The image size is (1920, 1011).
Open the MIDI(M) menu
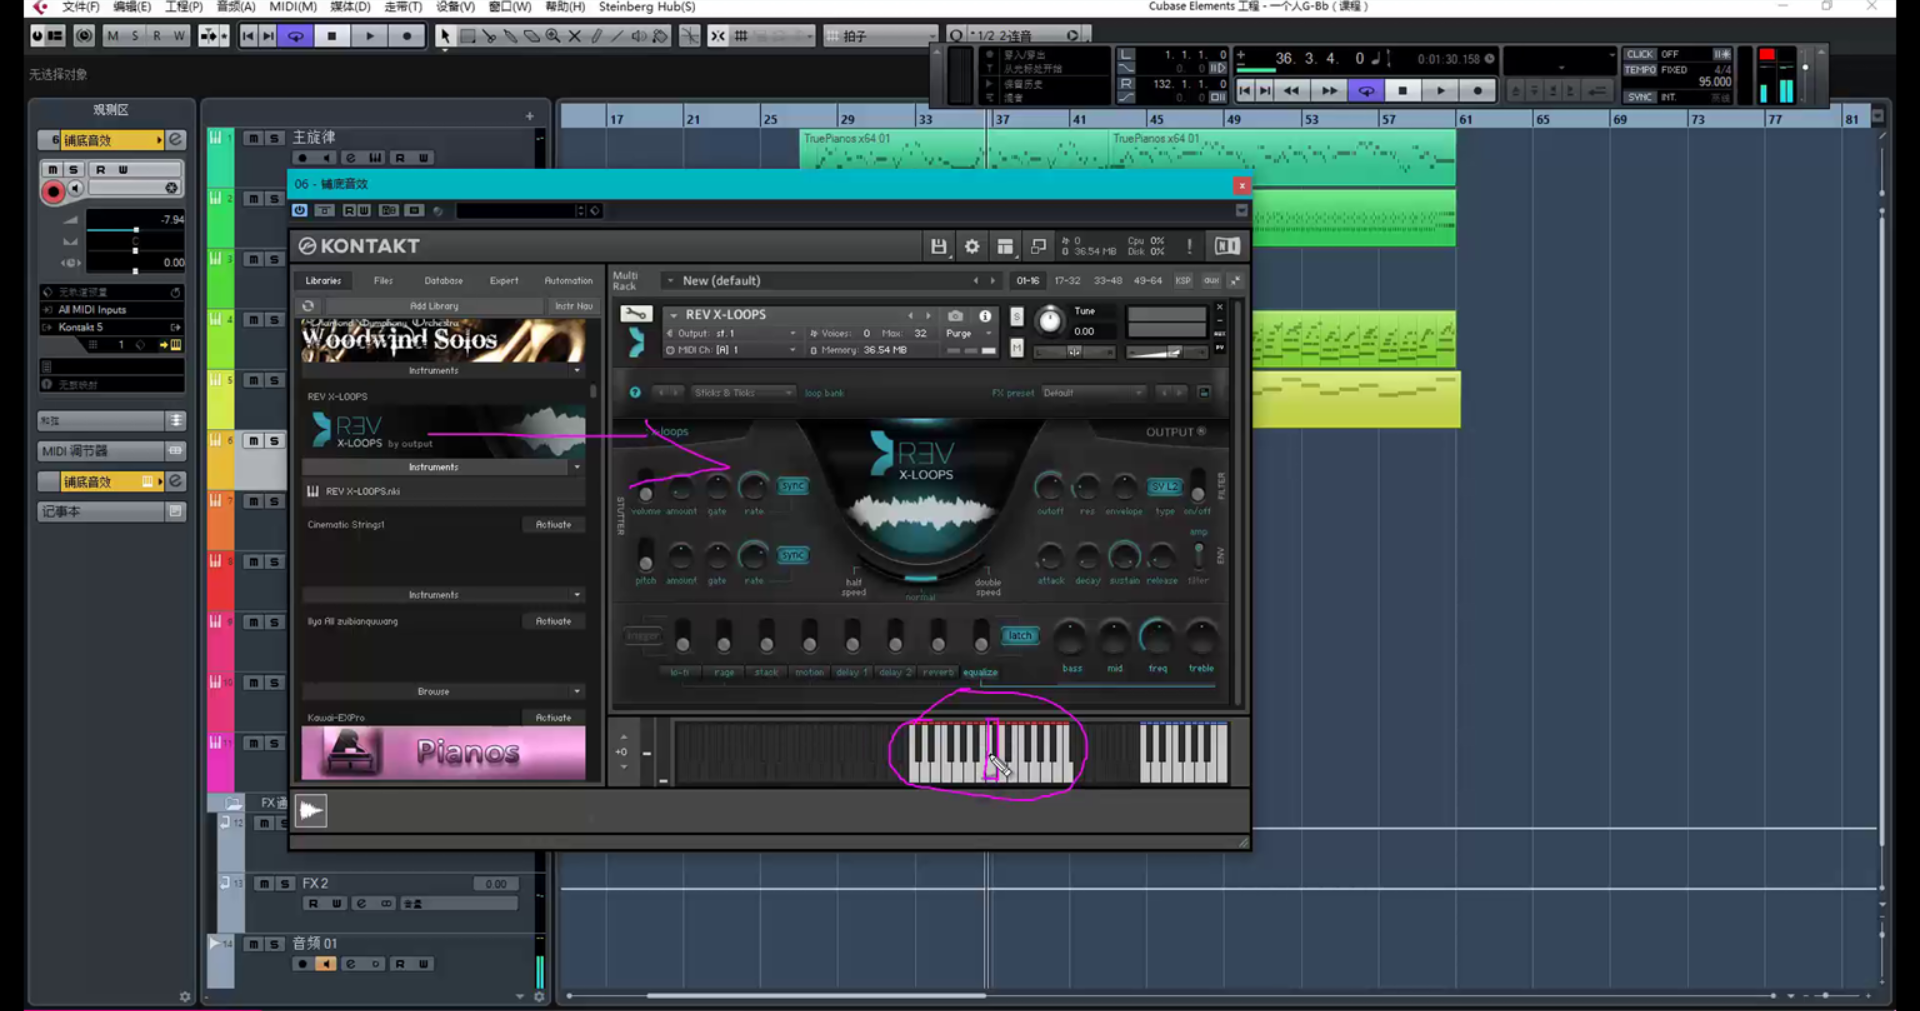point(293,7)
